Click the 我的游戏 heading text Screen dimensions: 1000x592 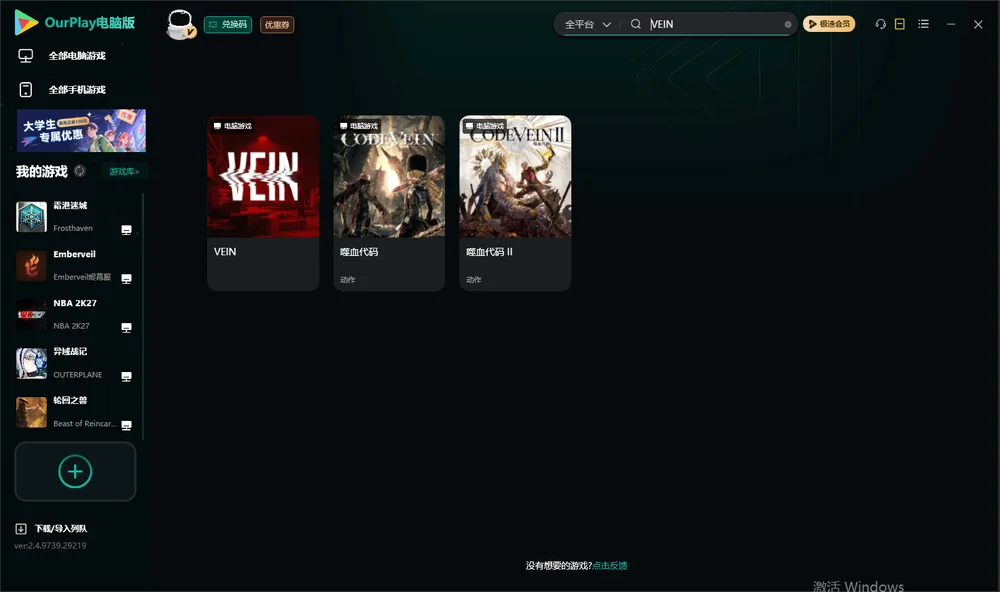tap(41, 172)
